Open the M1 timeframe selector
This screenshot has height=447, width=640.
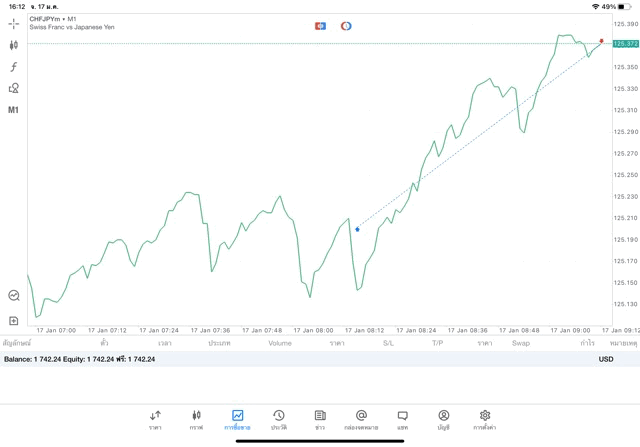point(14,110)
